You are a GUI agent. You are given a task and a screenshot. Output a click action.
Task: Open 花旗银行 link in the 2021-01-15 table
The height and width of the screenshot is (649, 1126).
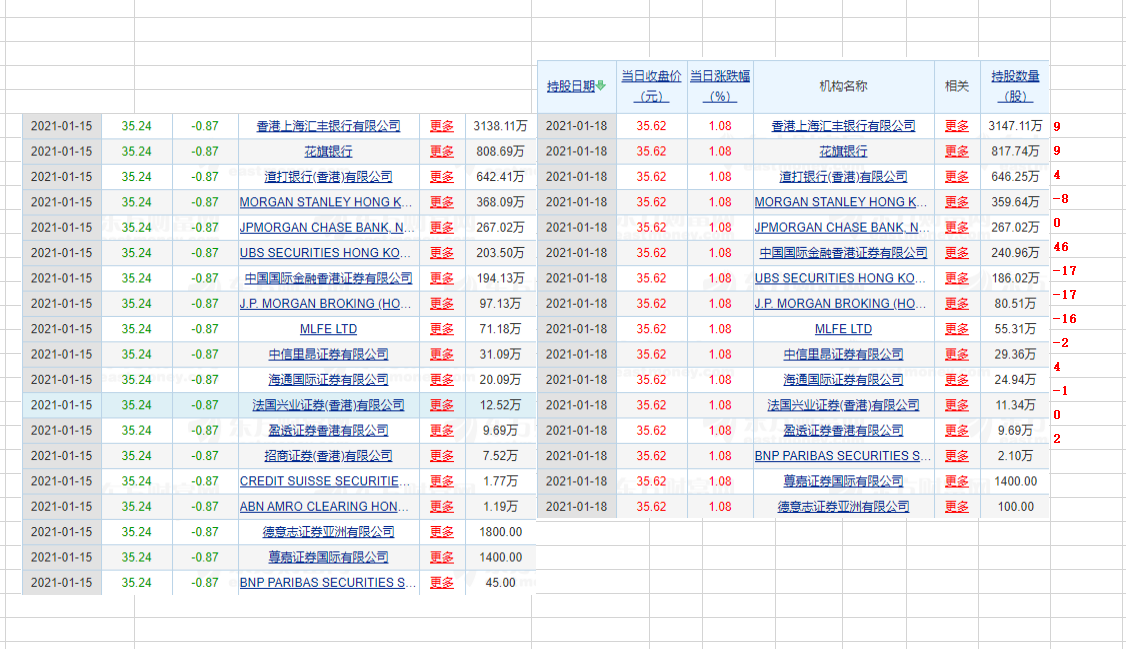click(328, 151)
